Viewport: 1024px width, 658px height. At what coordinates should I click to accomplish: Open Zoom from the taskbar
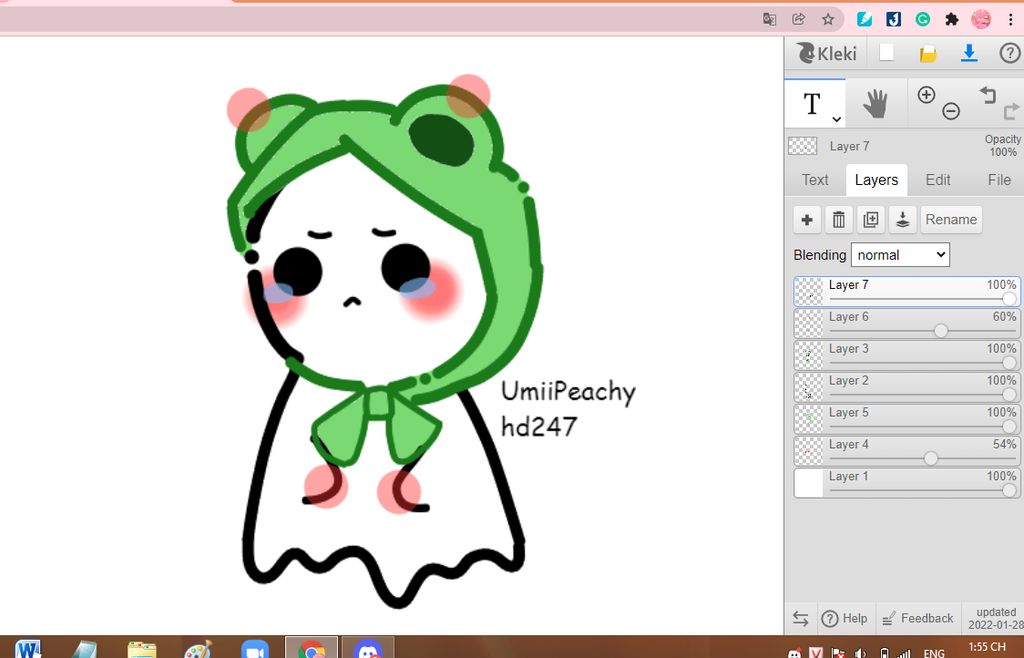pyautogui.click(x=255, y=650)
